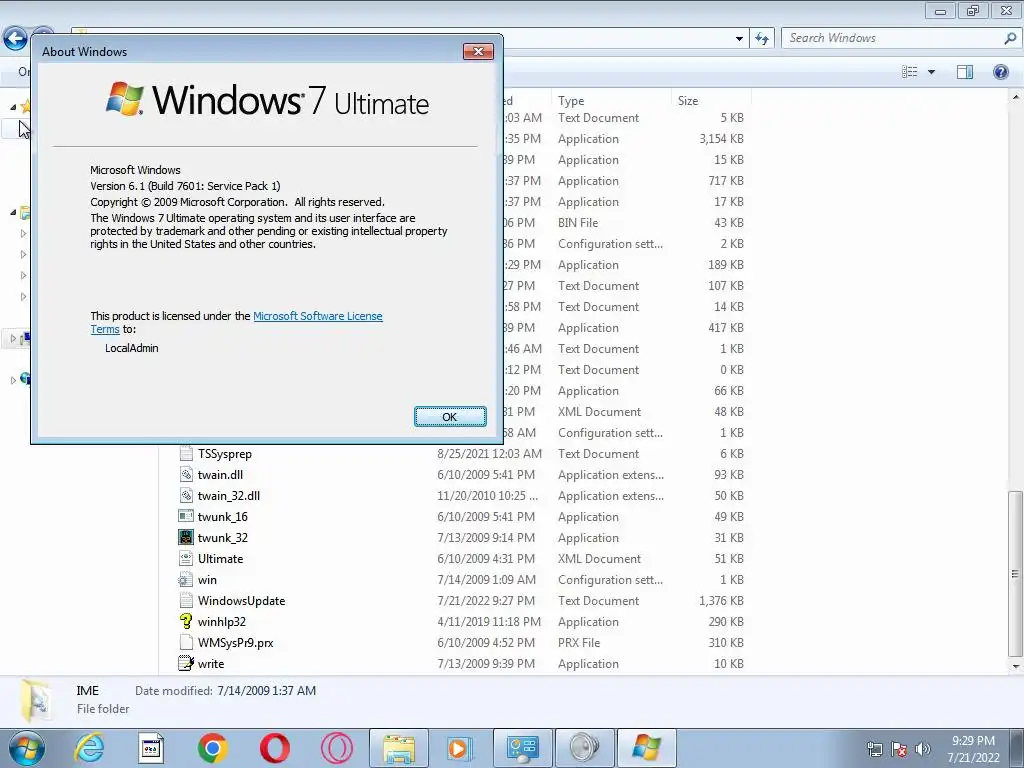Collapse the Favorites tree node
Screen dimensions: 1024x768
click(x=13, y=107)
